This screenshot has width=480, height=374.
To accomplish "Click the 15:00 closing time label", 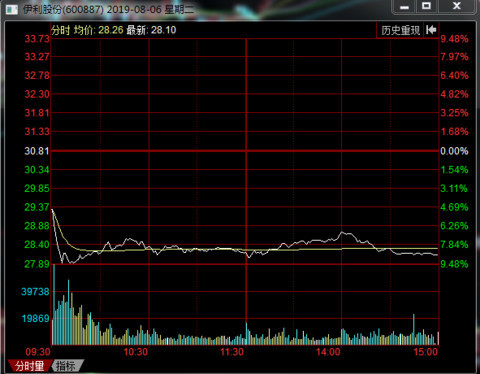I will (x=425, y=352).
